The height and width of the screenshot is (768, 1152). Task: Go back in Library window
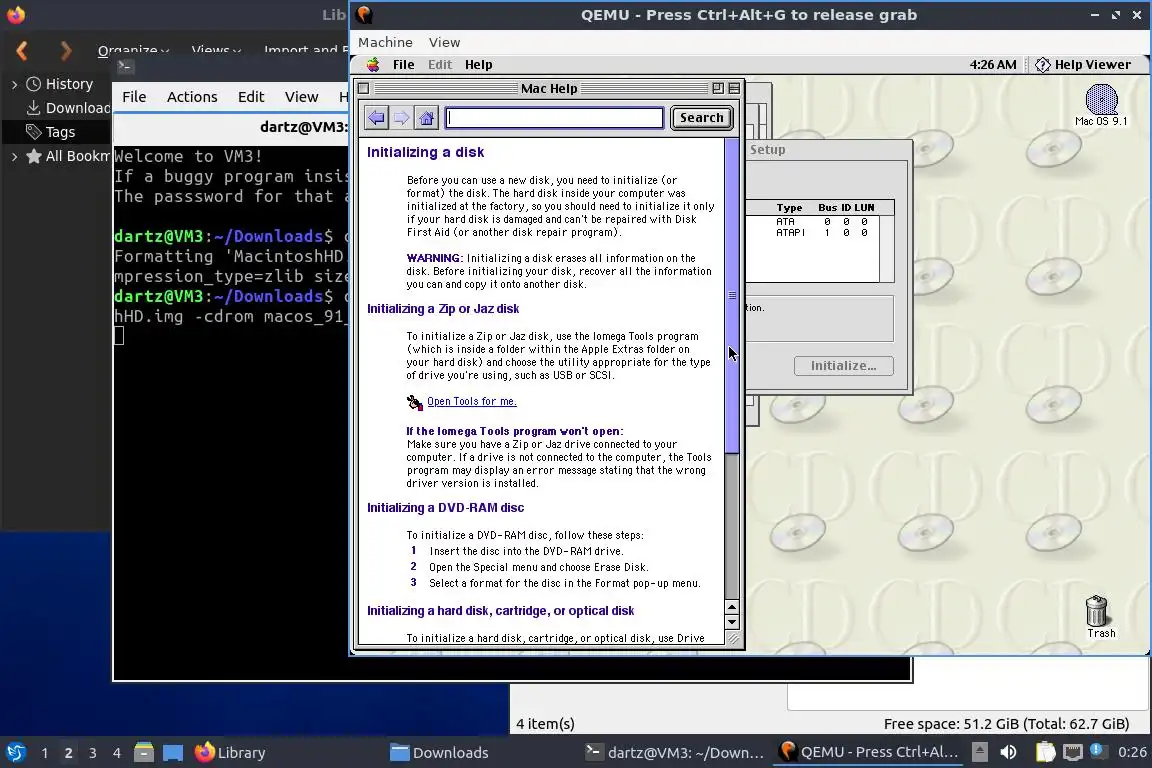21,51
